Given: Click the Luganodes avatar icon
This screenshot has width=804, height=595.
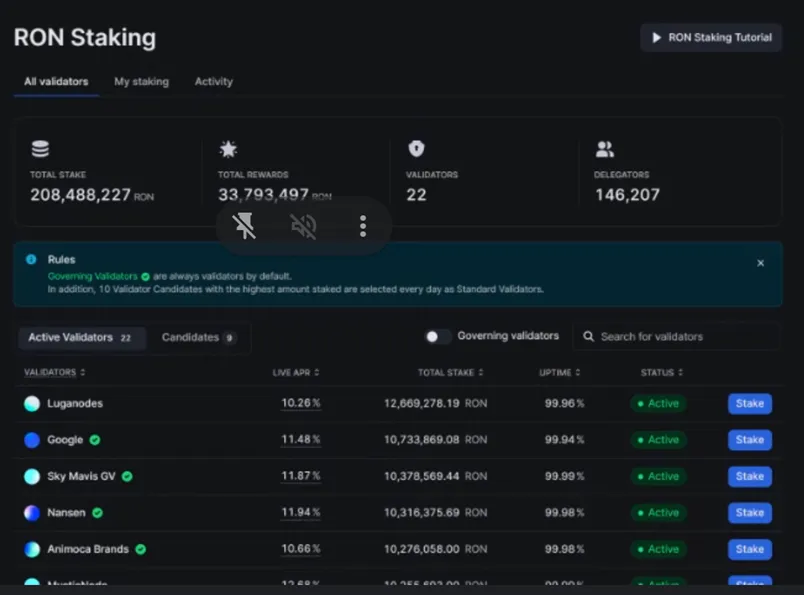Looking at the screenshot, I should click(x=32, y=404).
